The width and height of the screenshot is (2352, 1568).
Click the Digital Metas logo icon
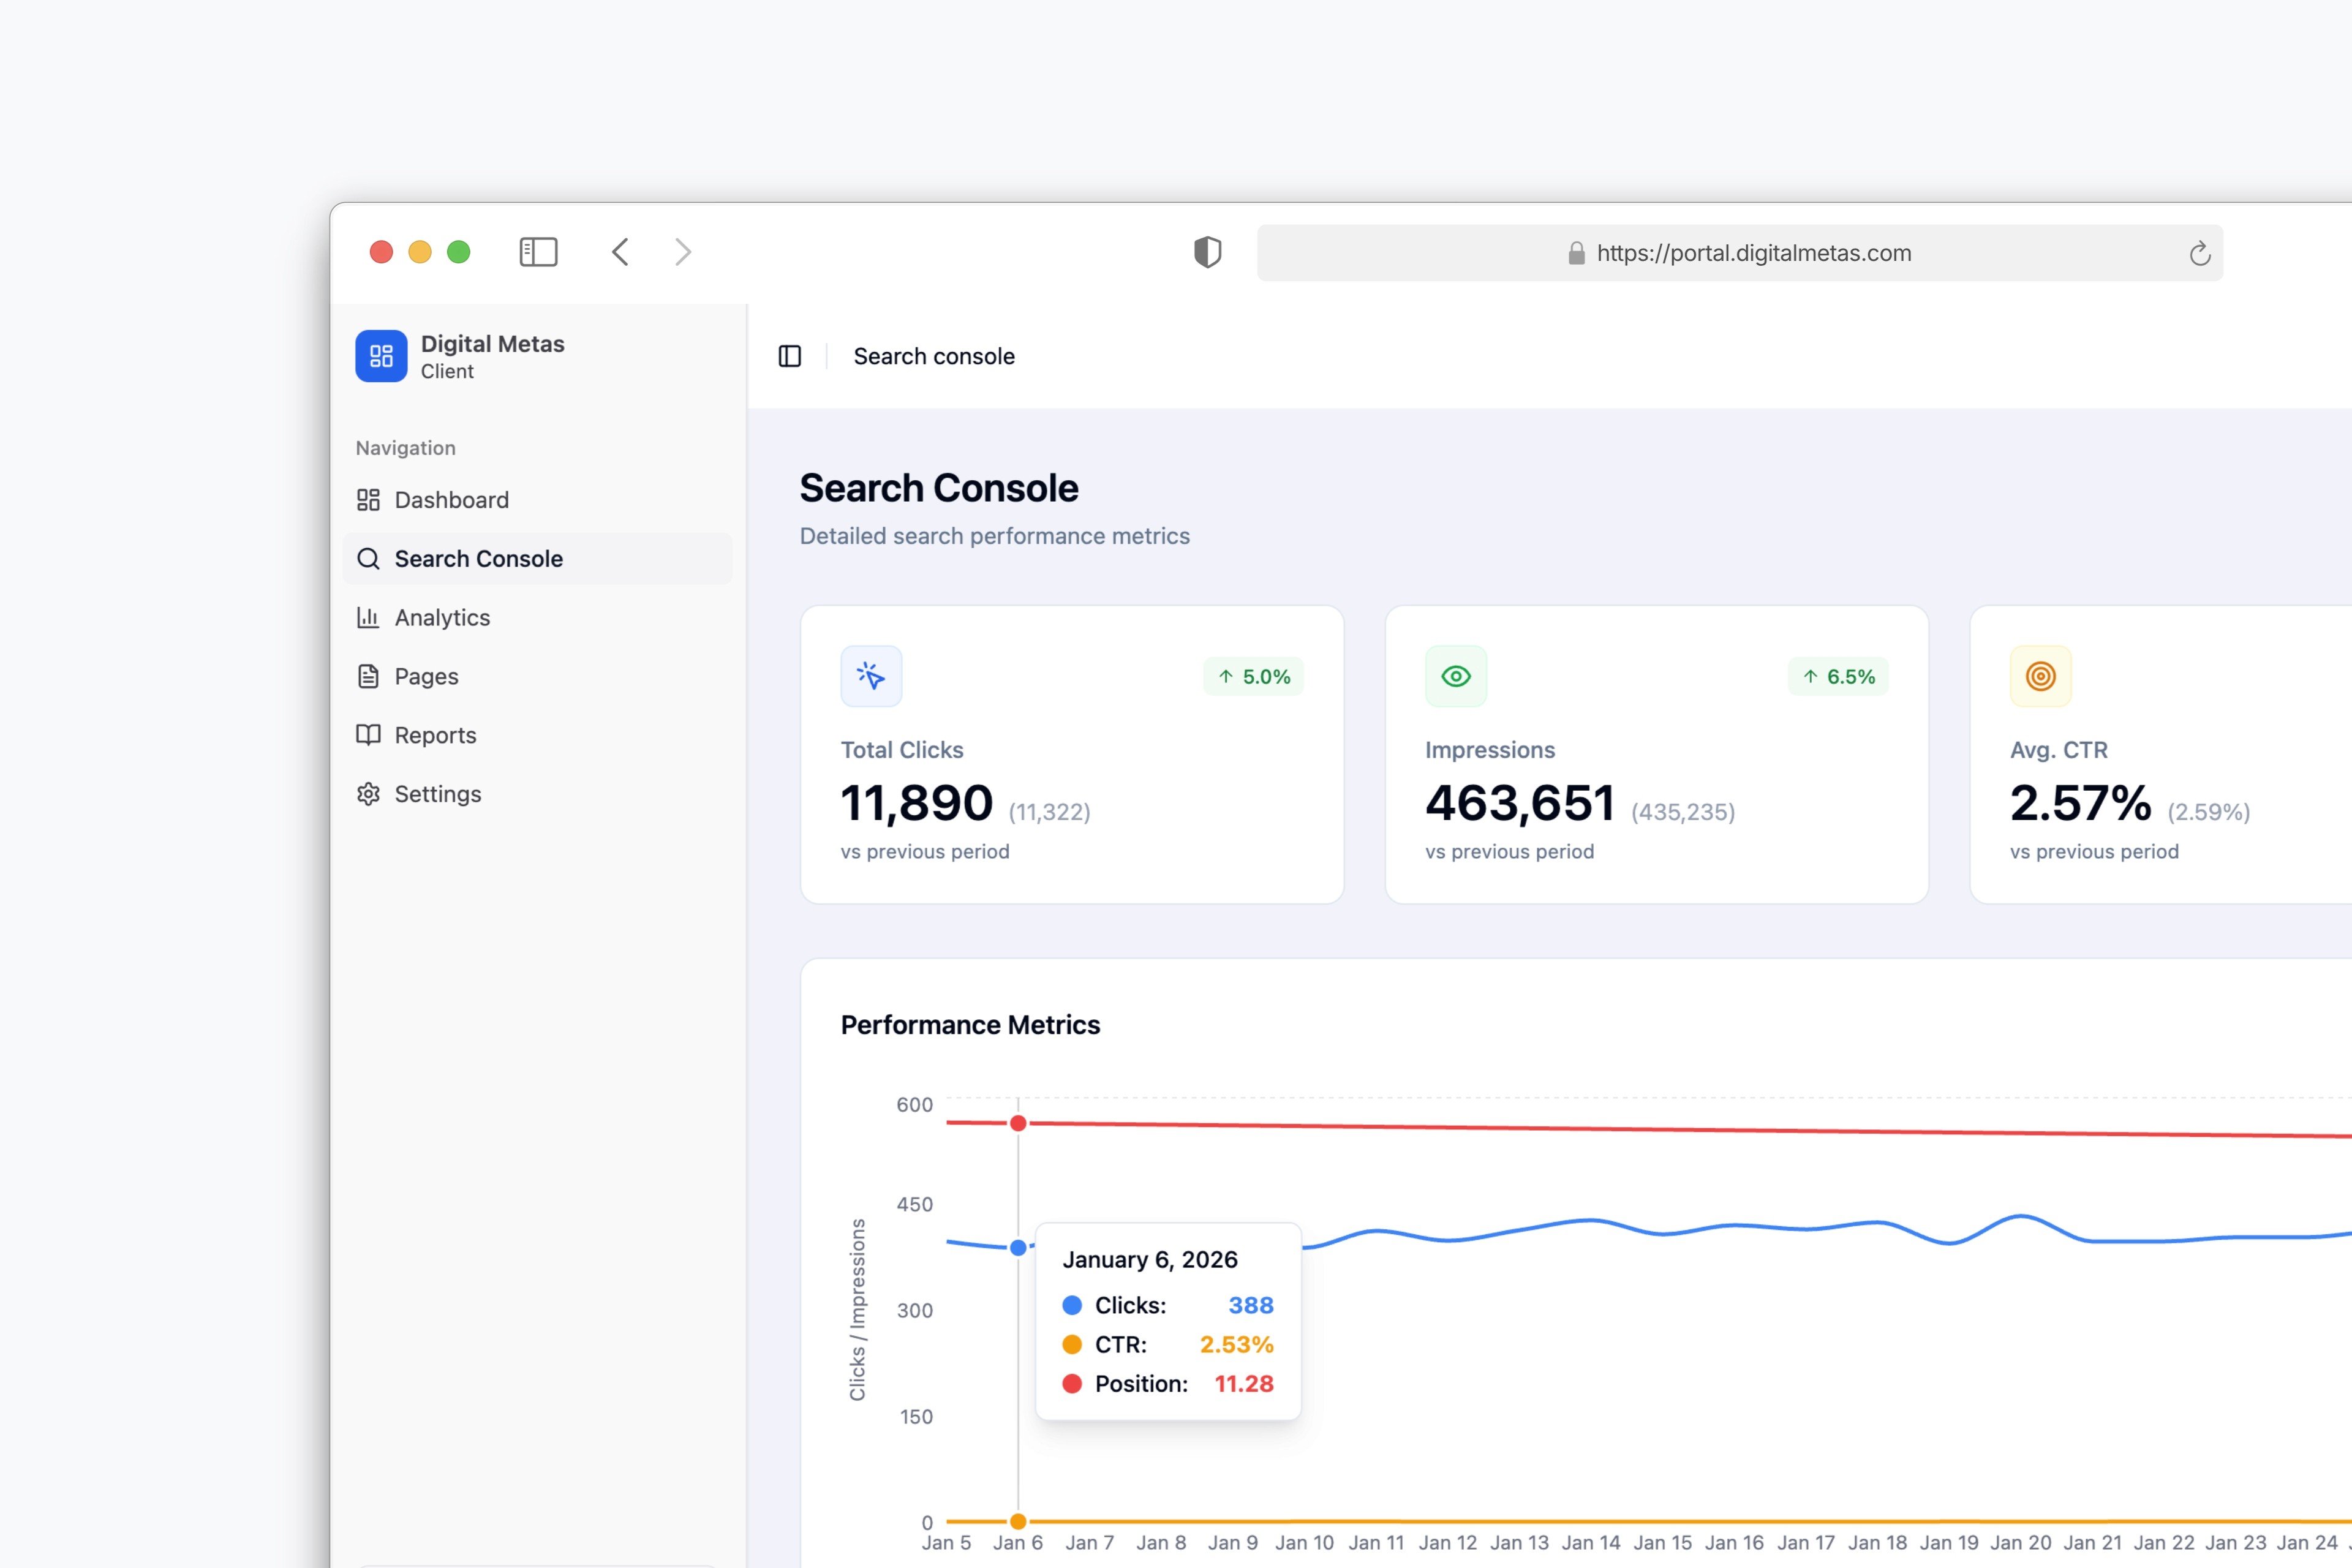[x=381, y=356]
